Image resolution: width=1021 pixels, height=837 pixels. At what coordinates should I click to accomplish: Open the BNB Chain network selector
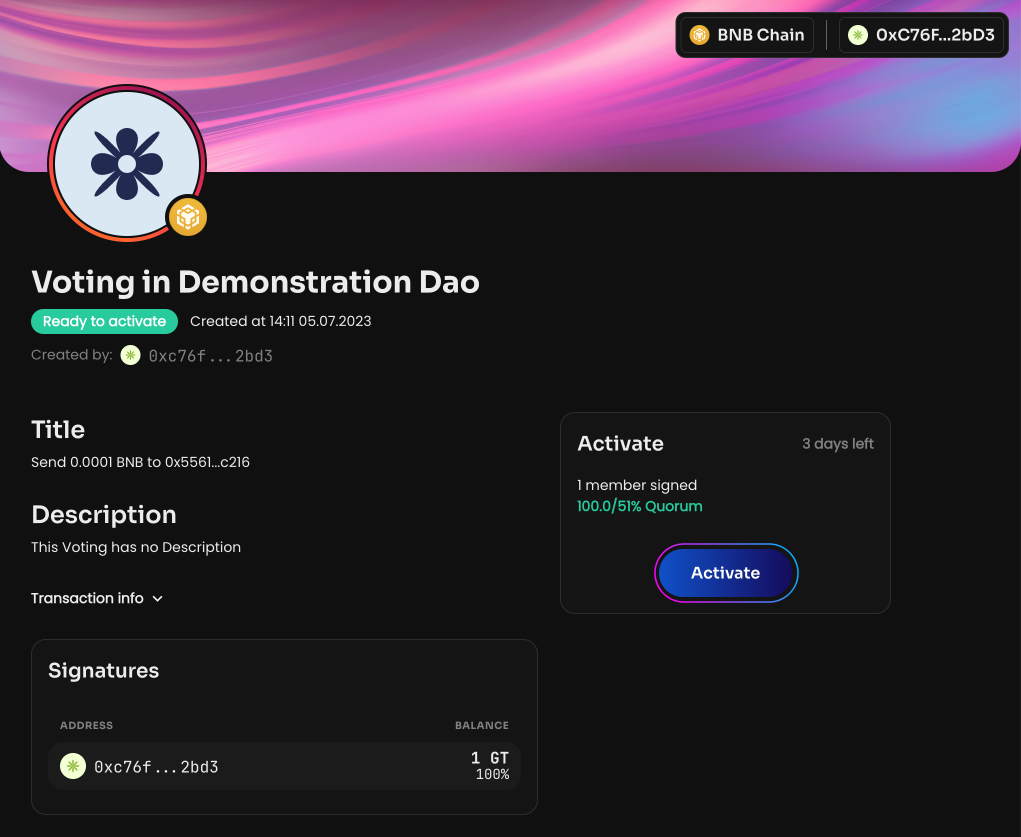(x=747, y=35)
